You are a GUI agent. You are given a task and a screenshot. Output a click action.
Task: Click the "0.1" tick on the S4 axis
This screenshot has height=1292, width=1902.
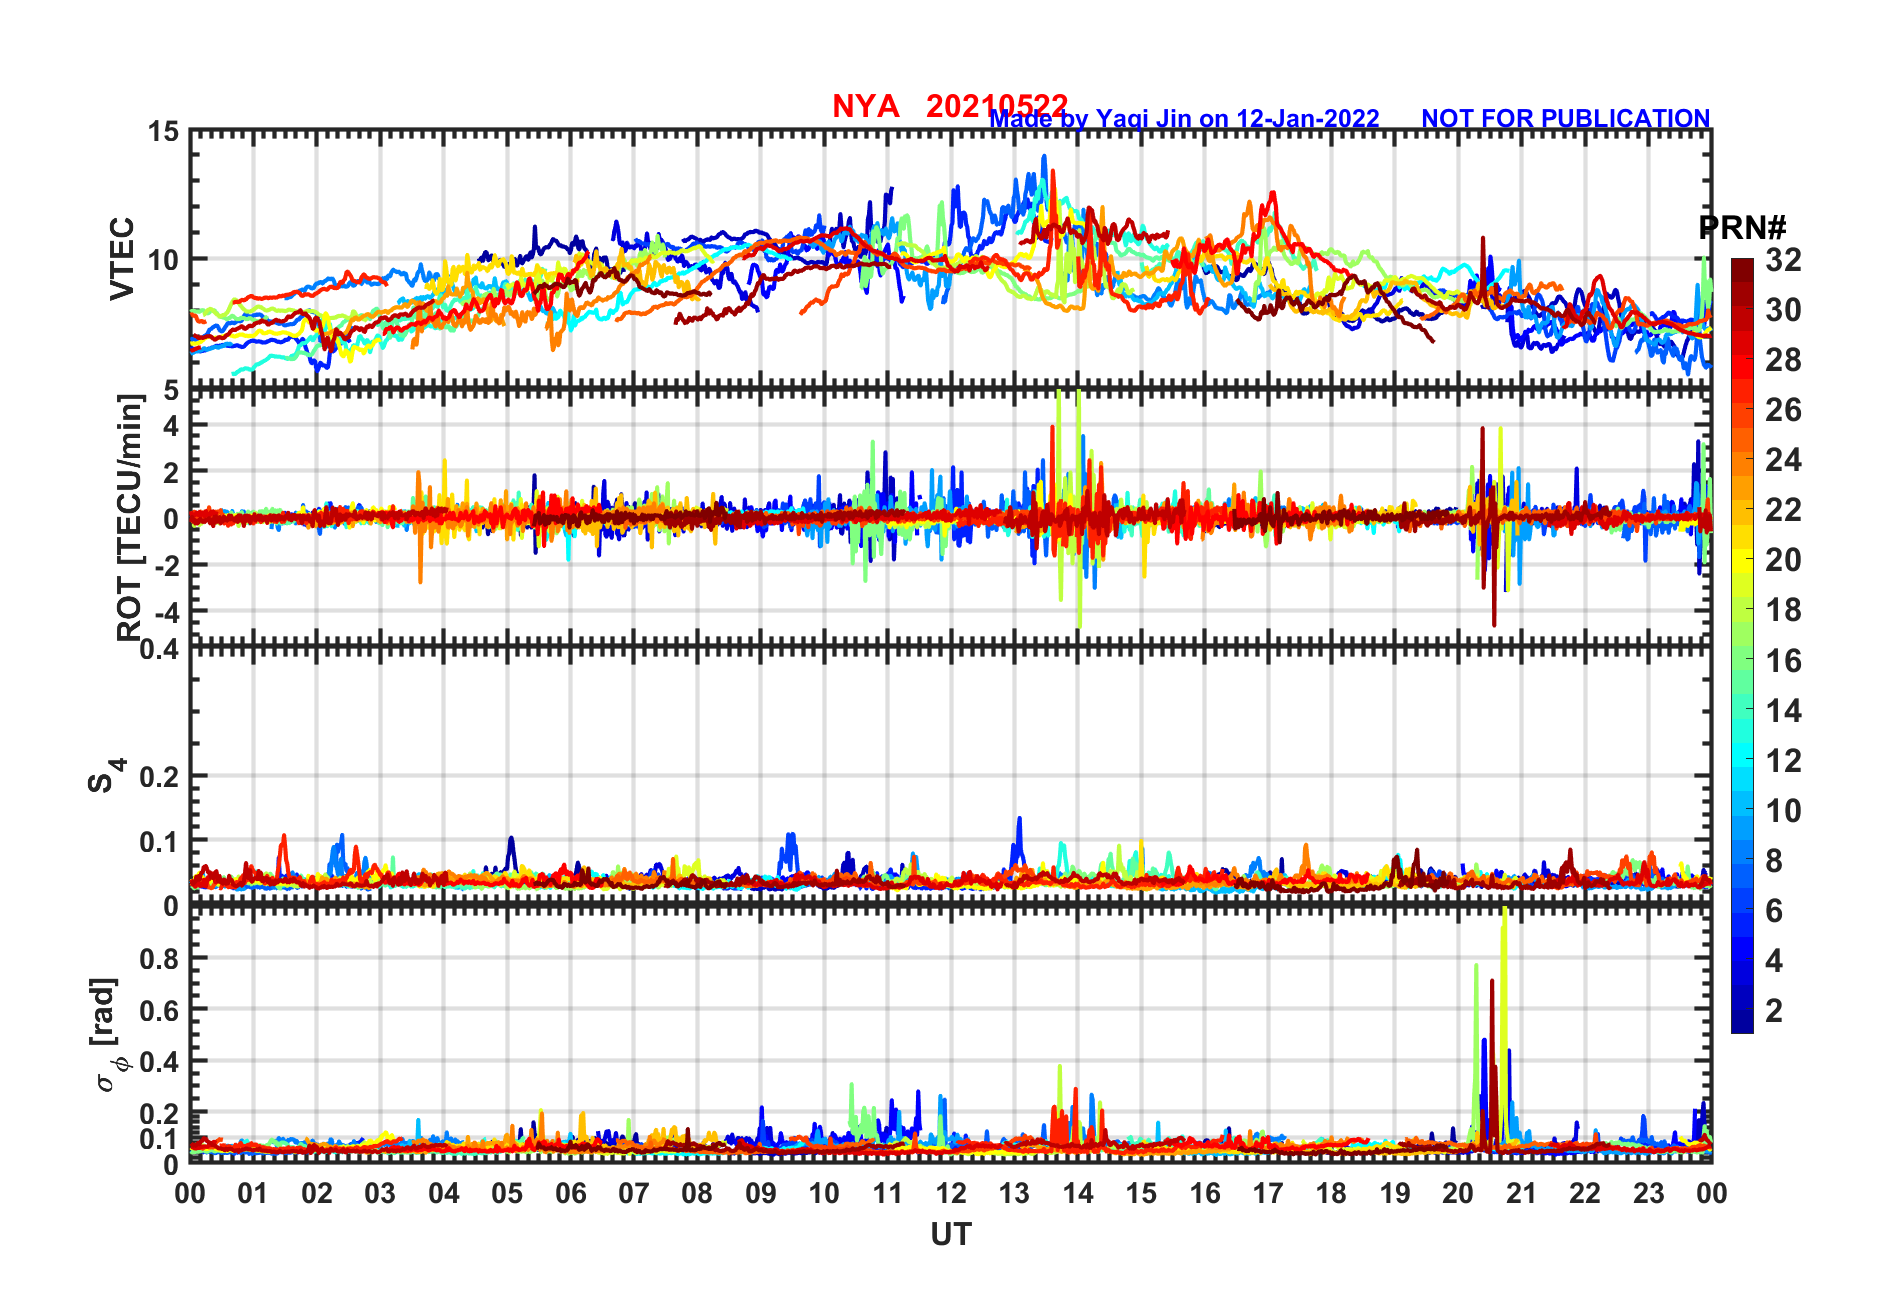tap(159, 842)
